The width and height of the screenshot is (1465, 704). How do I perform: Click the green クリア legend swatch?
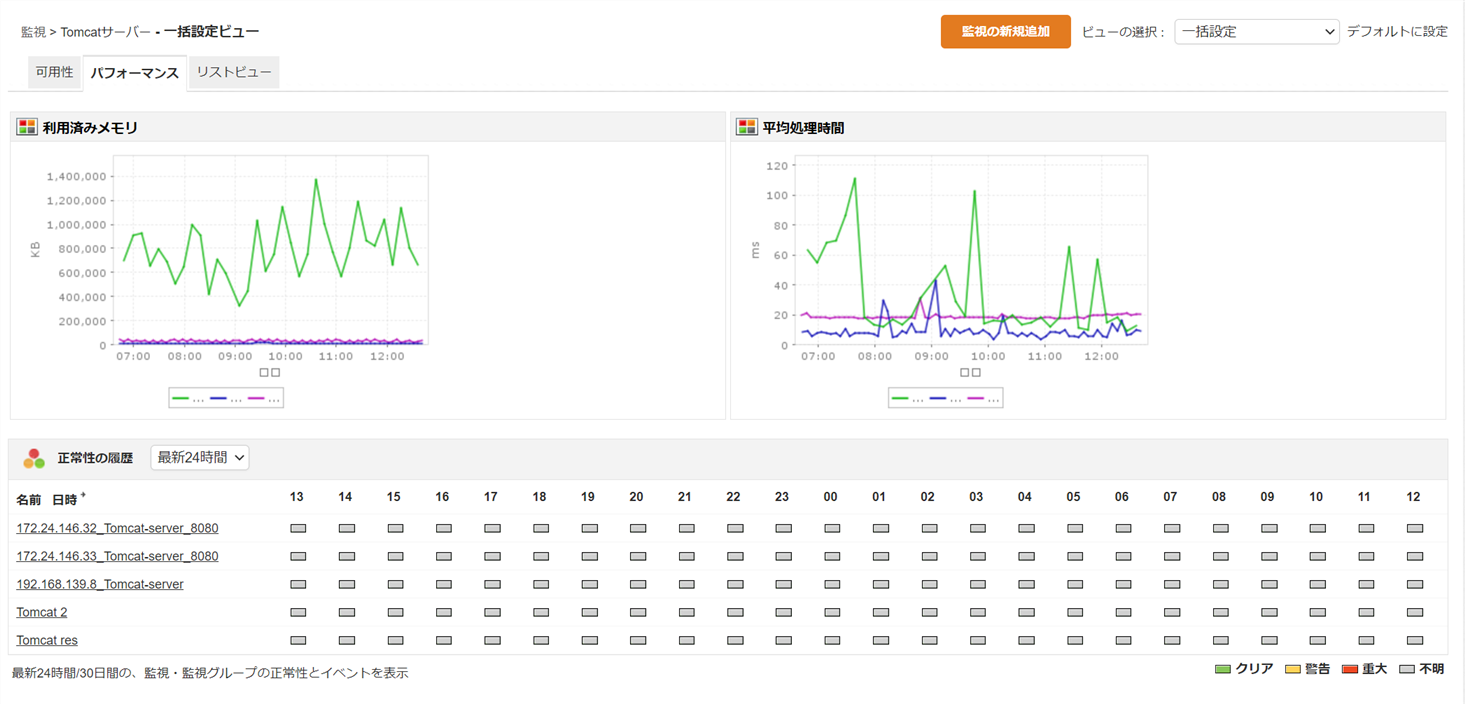pos(1222,669)
